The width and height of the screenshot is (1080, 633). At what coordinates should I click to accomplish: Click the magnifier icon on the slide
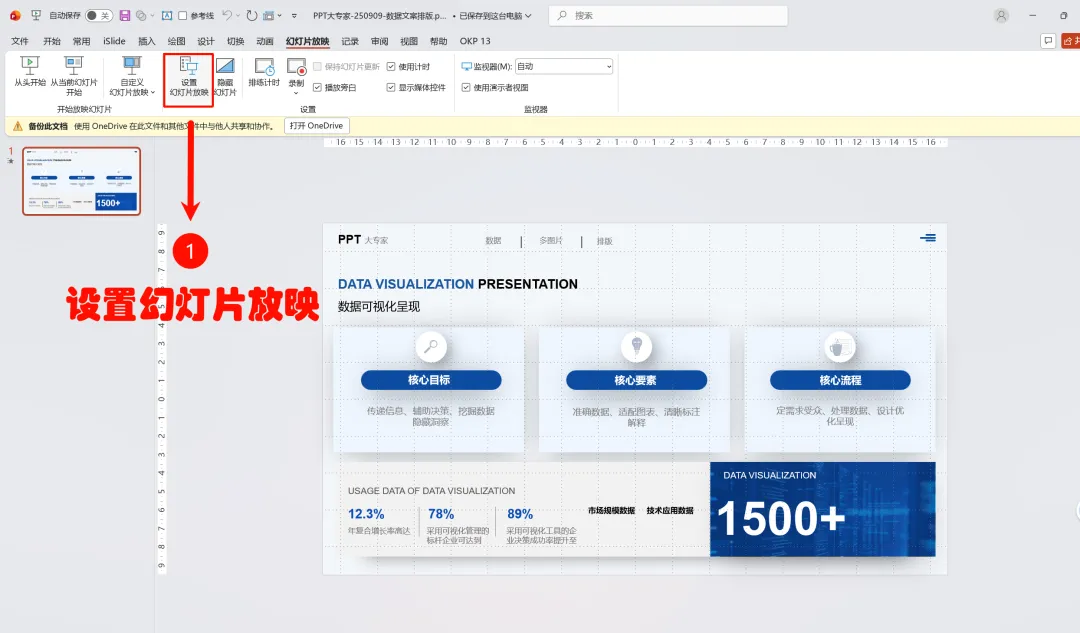point(431,346)
